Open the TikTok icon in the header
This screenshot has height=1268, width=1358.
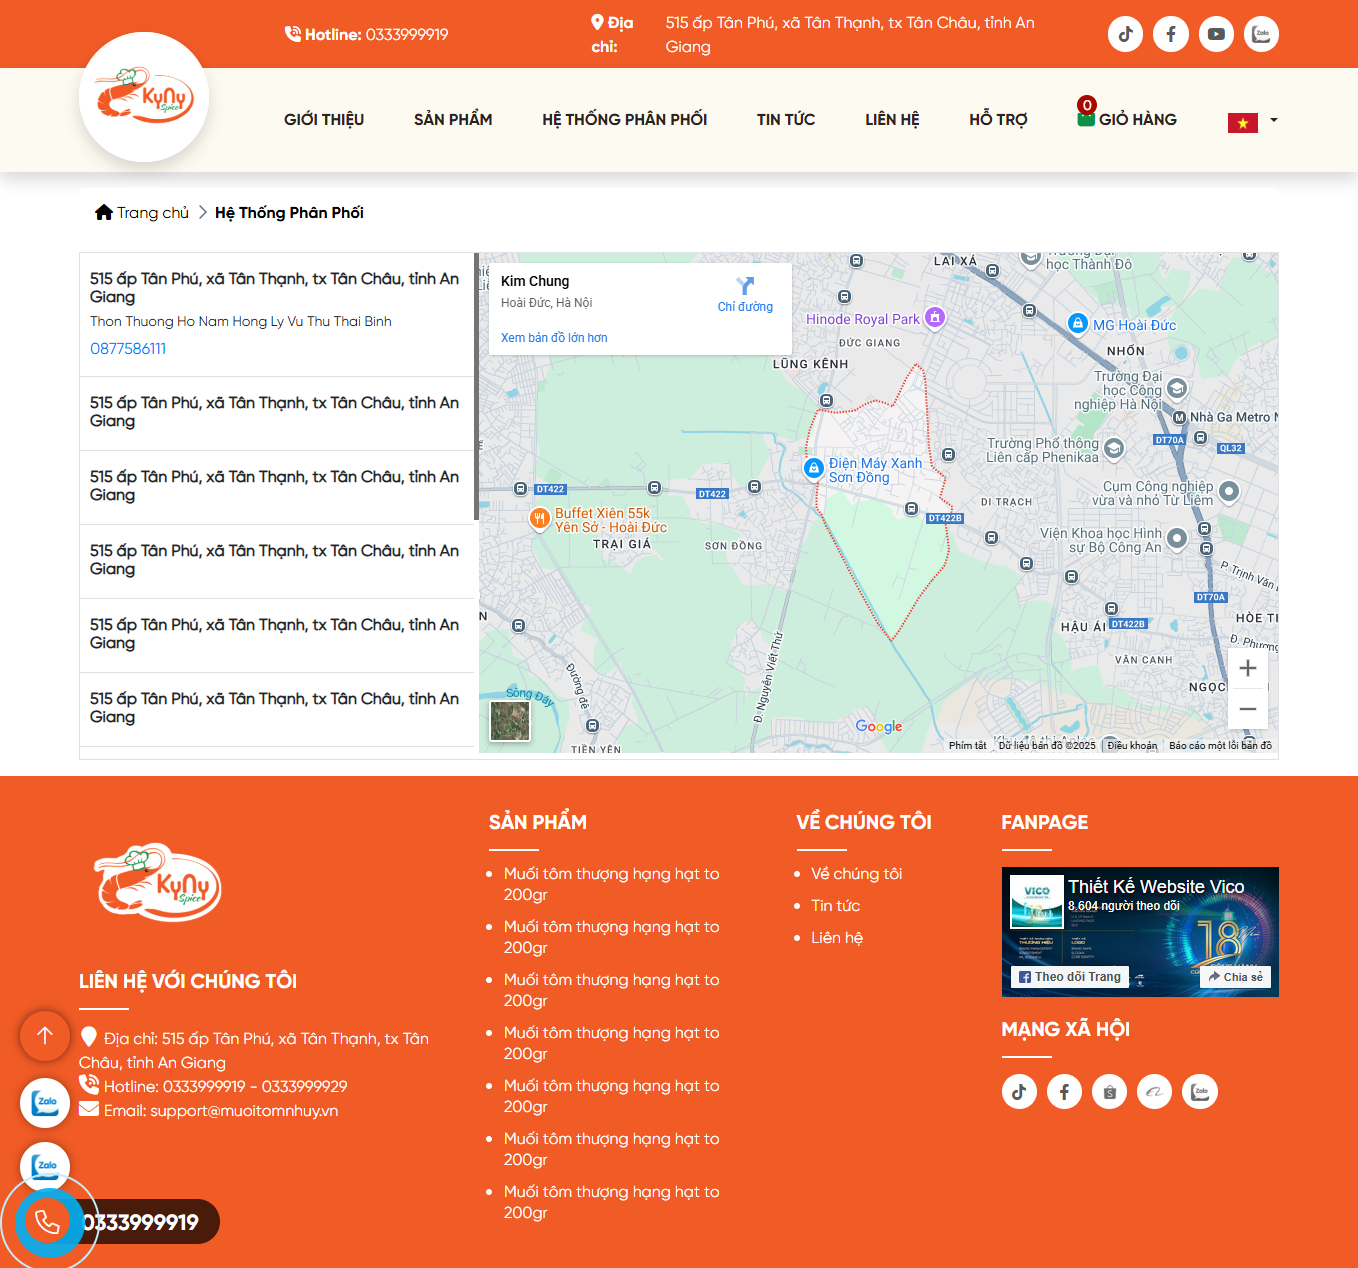1125,34
